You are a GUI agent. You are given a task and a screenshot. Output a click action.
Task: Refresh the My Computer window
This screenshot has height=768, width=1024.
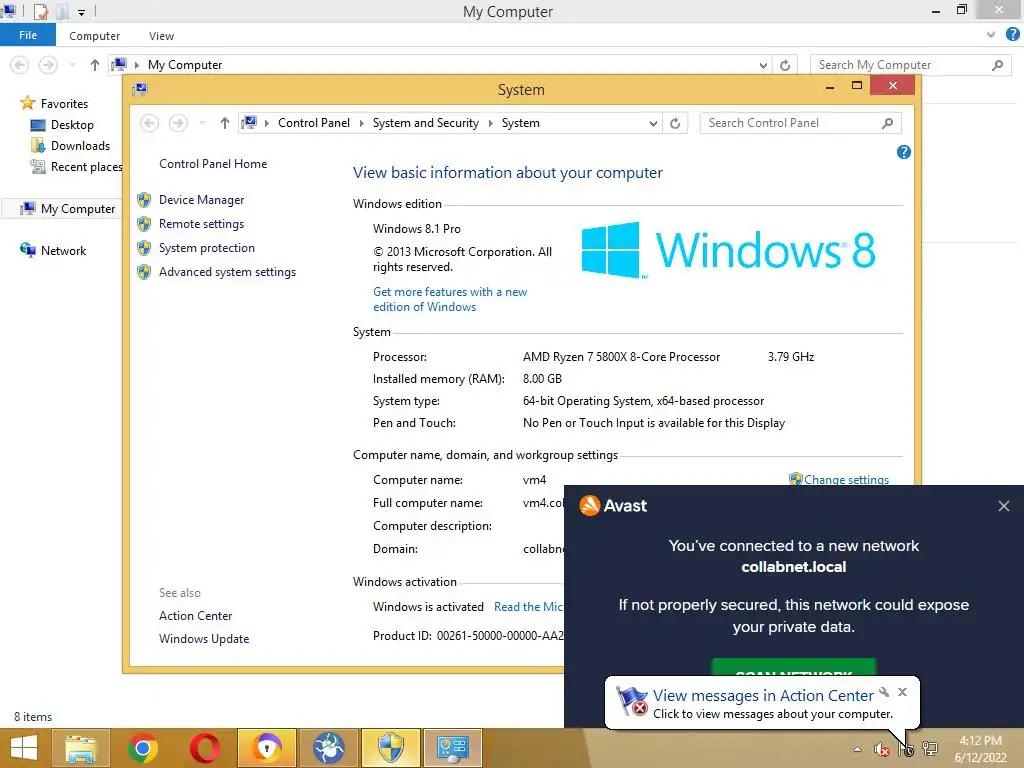785,65
